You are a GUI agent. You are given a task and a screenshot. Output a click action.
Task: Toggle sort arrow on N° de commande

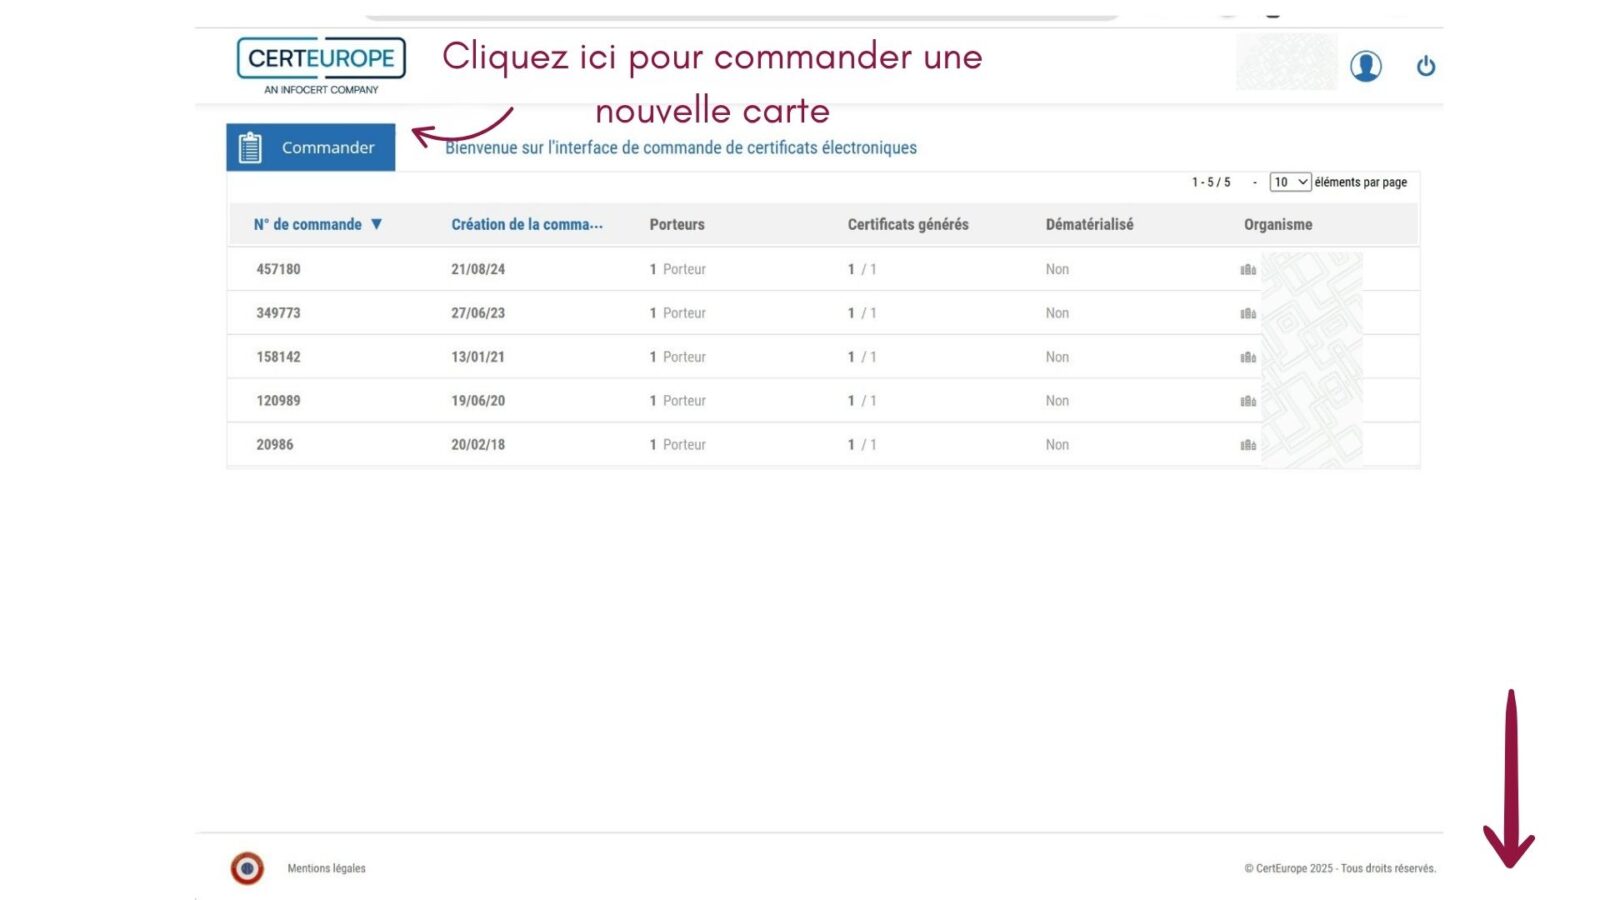[377, 224]
